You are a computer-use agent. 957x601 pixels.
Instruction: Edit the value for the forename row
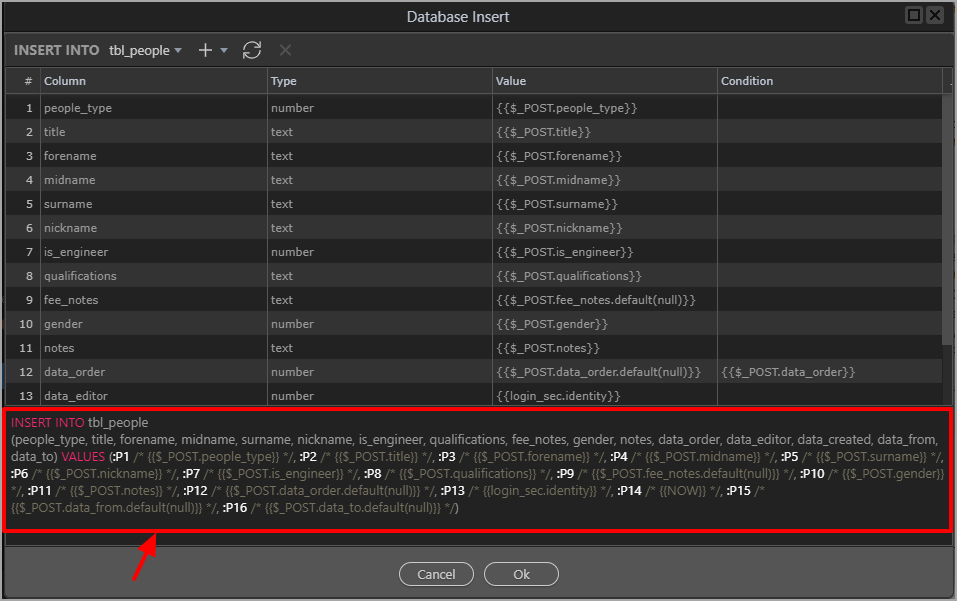[x=558, y=156]
